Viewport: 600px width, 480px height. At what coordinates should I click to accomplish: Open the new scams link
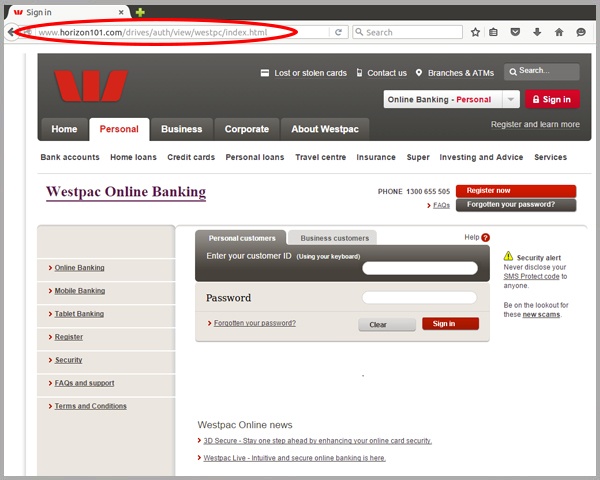[x=541, y=314]
